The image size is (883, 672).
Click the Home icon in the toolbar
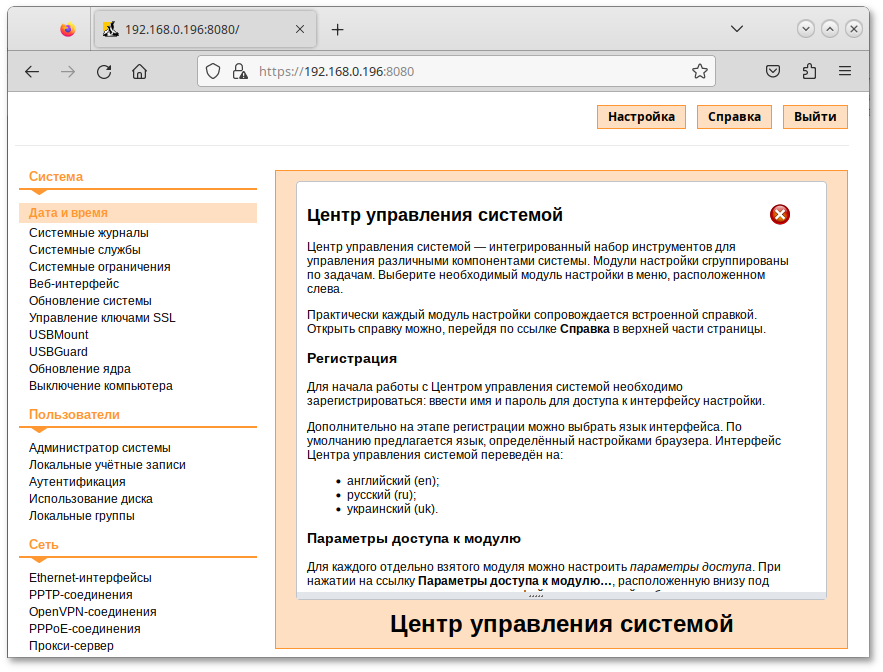(139, 71)
